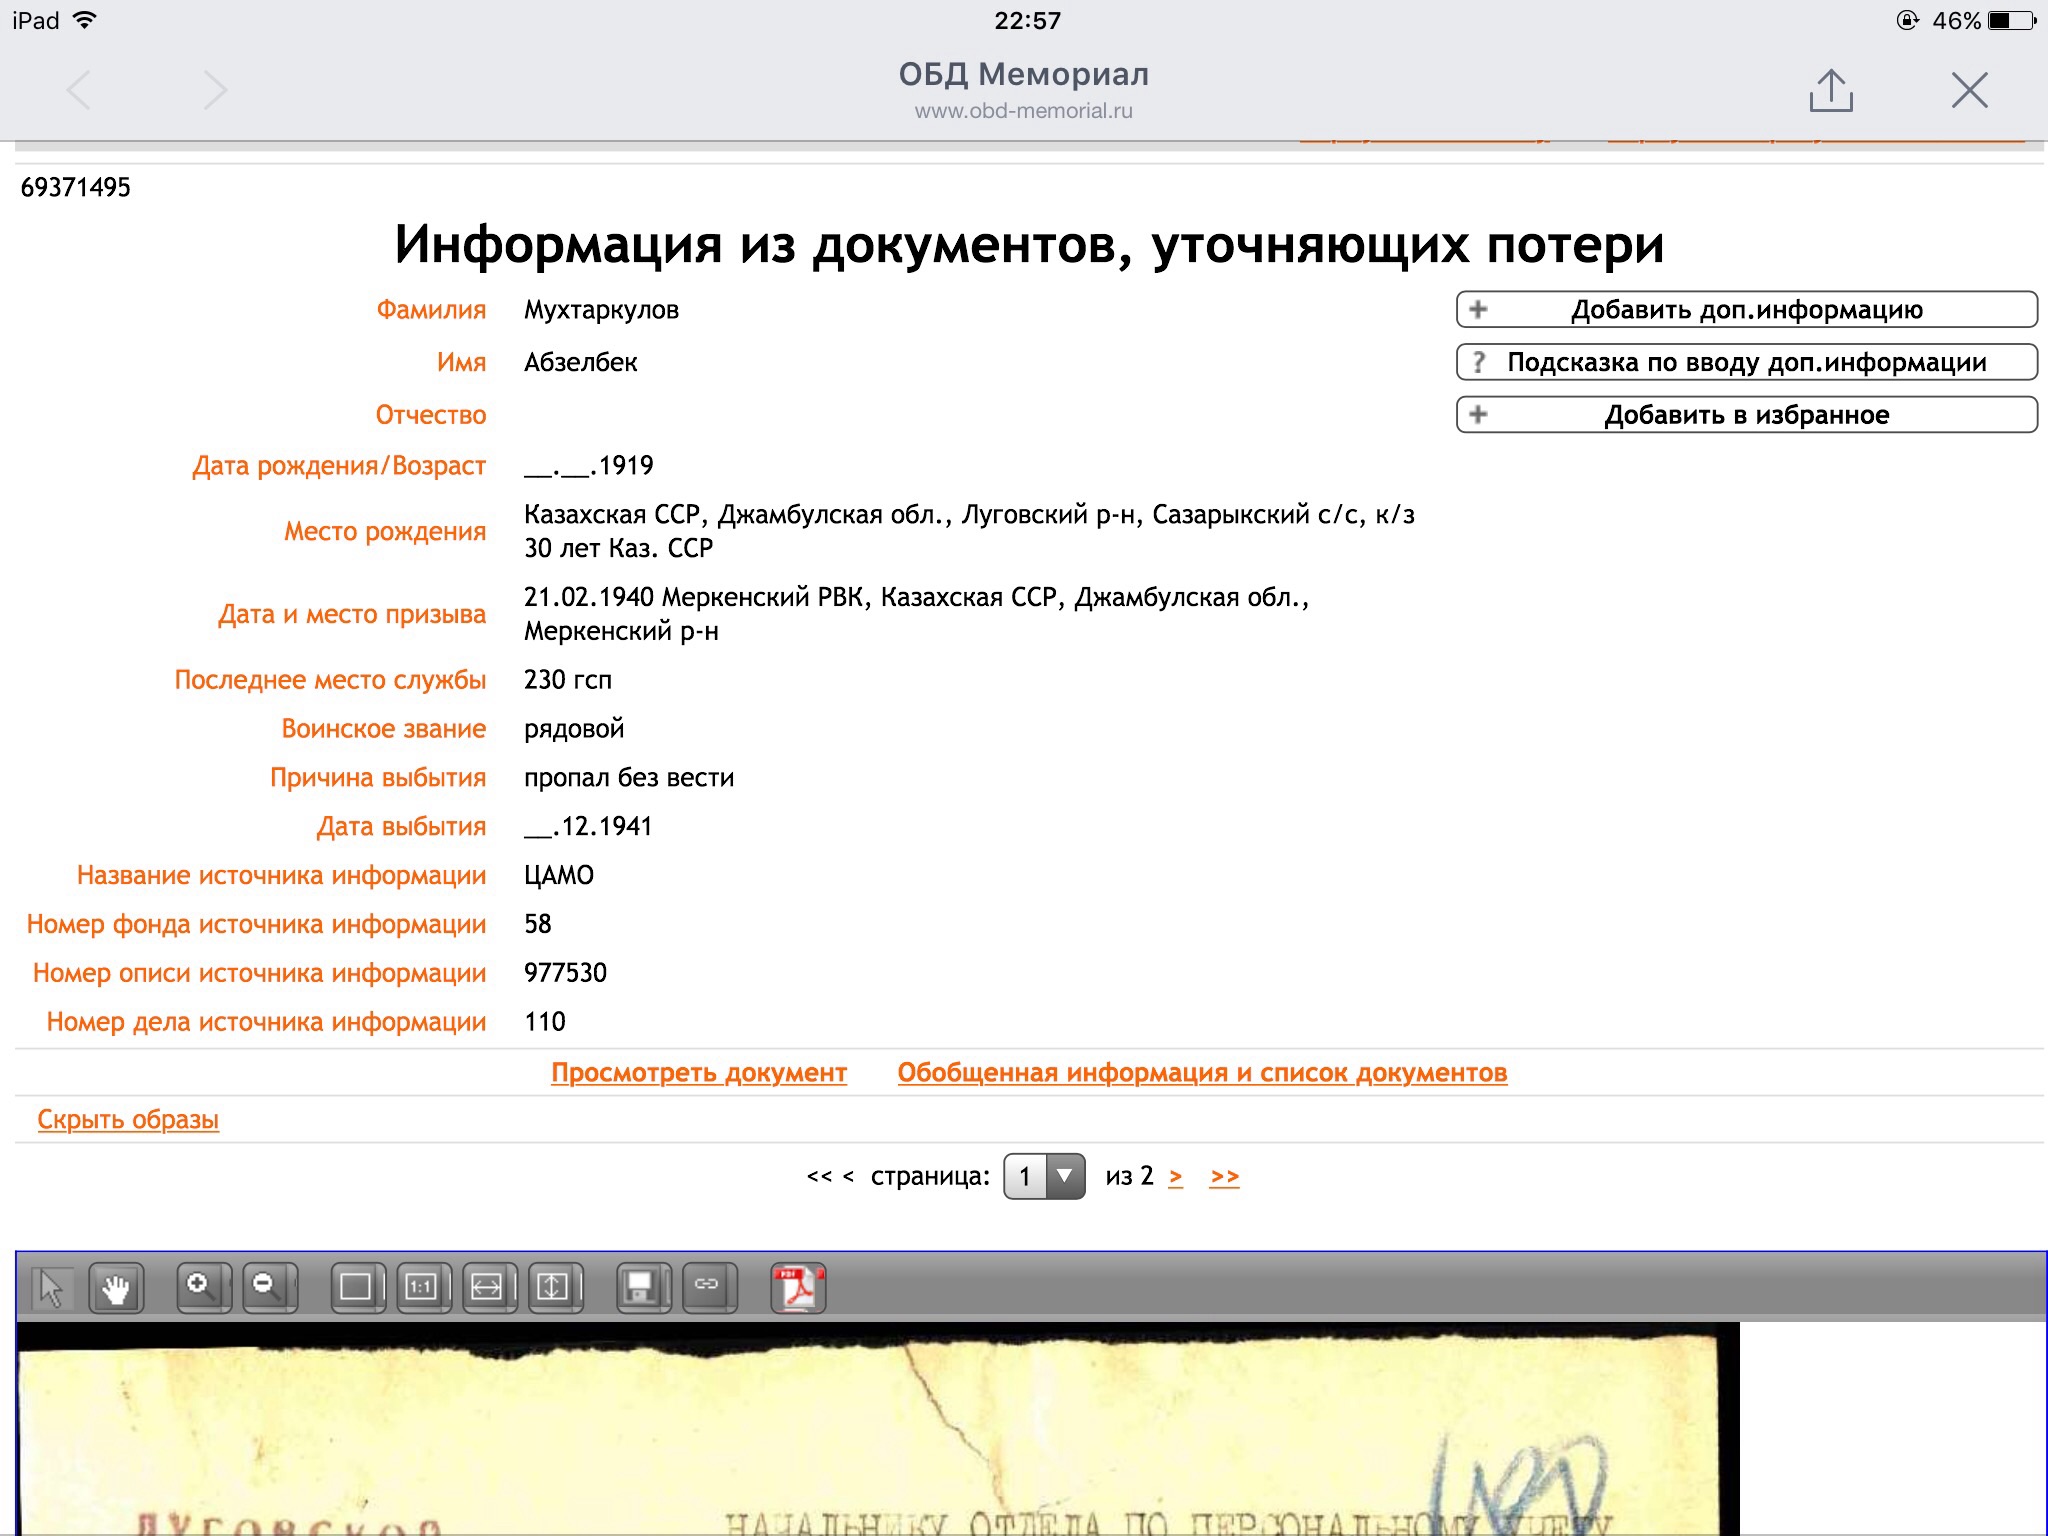Go to next page with single arrow
Image resolution: width=2048 pixels, height=1536 pixels.
point(1176,1177)
